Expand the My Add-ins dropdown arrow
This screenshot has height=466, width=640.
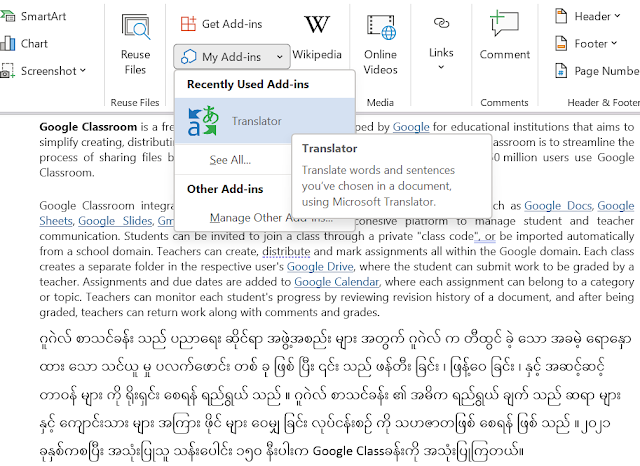point(280,57)
